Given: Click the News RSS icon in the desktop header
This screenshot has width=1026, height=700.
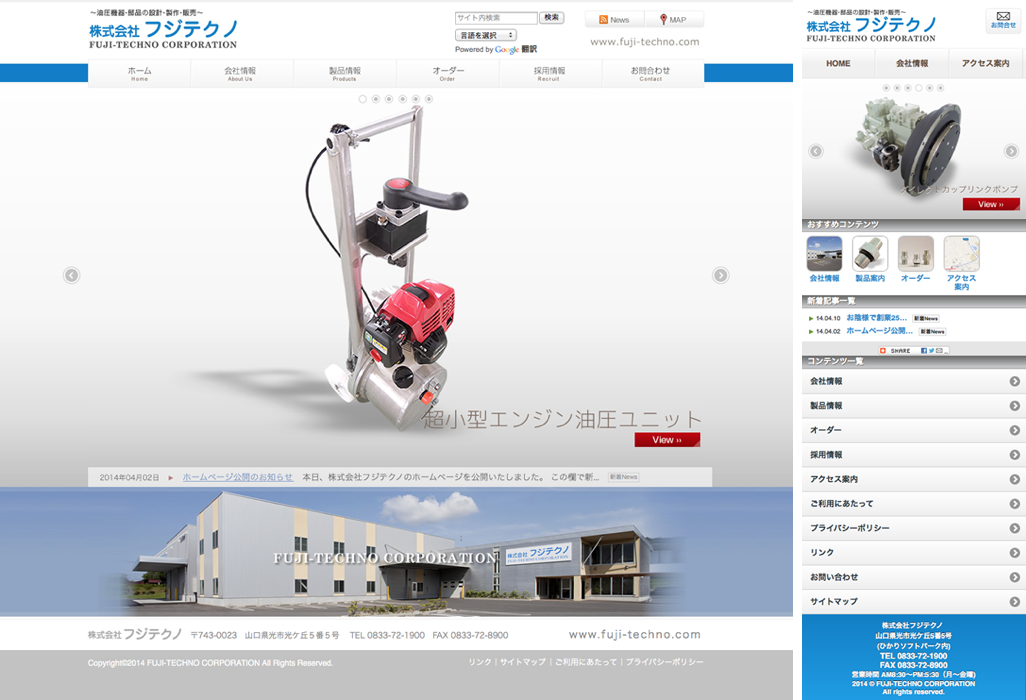Looking at the screenshot, I should (x=603, y=20).
